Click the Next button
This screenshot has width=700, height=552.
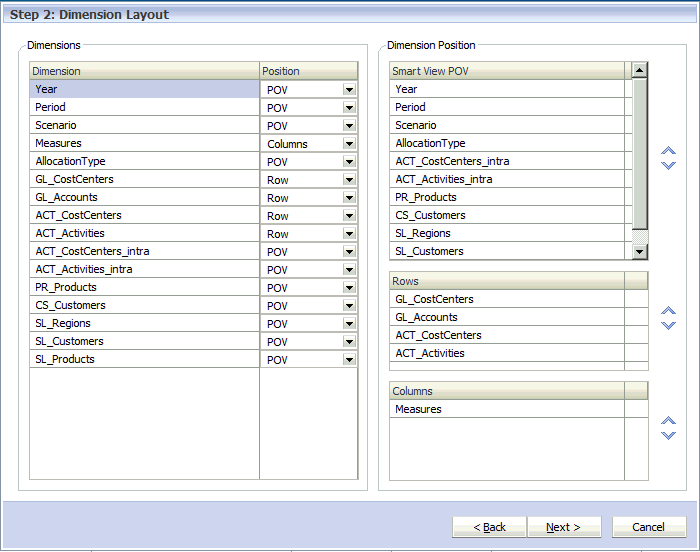[x=564, y=527]
